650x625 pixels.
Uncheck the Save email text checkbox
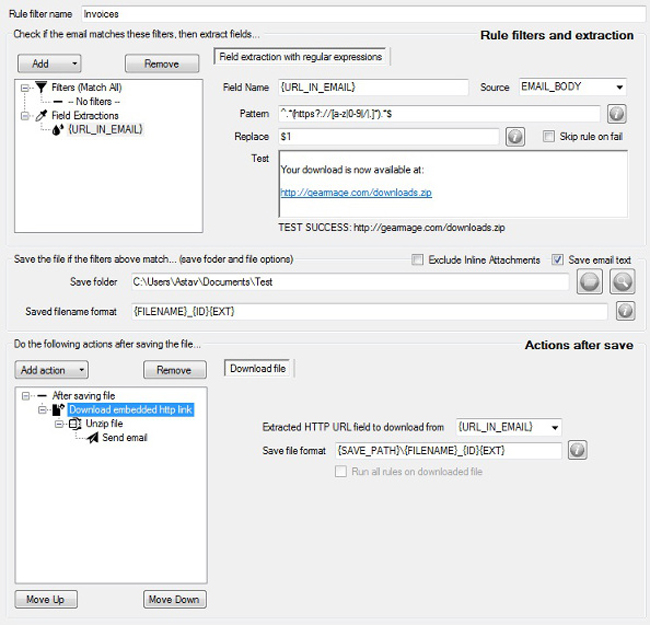[558, 260]
